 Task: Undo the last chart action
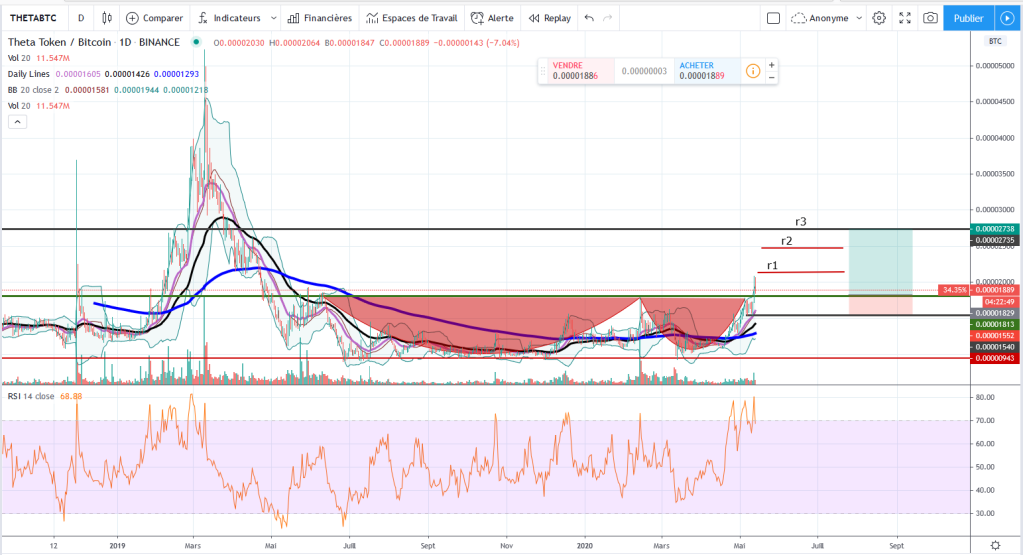(x=589, y=18)
